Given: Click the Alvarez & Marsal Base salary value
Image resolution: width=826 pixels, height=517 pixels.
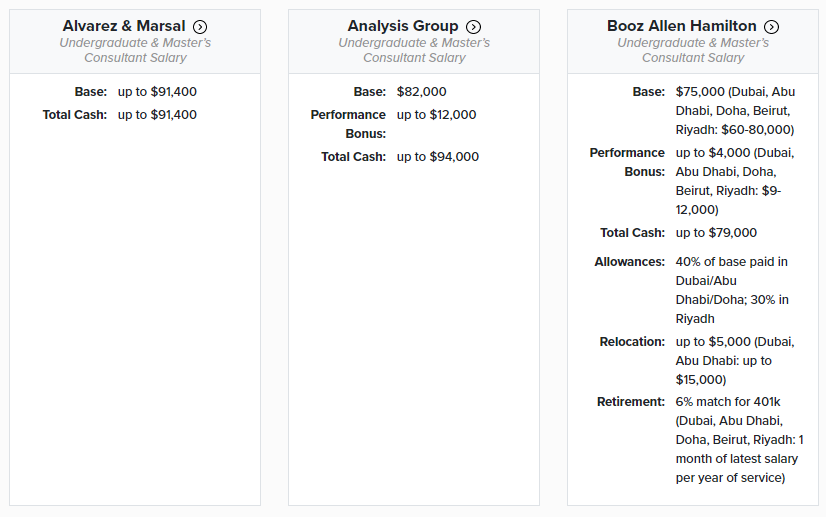Looking at the screenshot, I should [x=157, y=91].
